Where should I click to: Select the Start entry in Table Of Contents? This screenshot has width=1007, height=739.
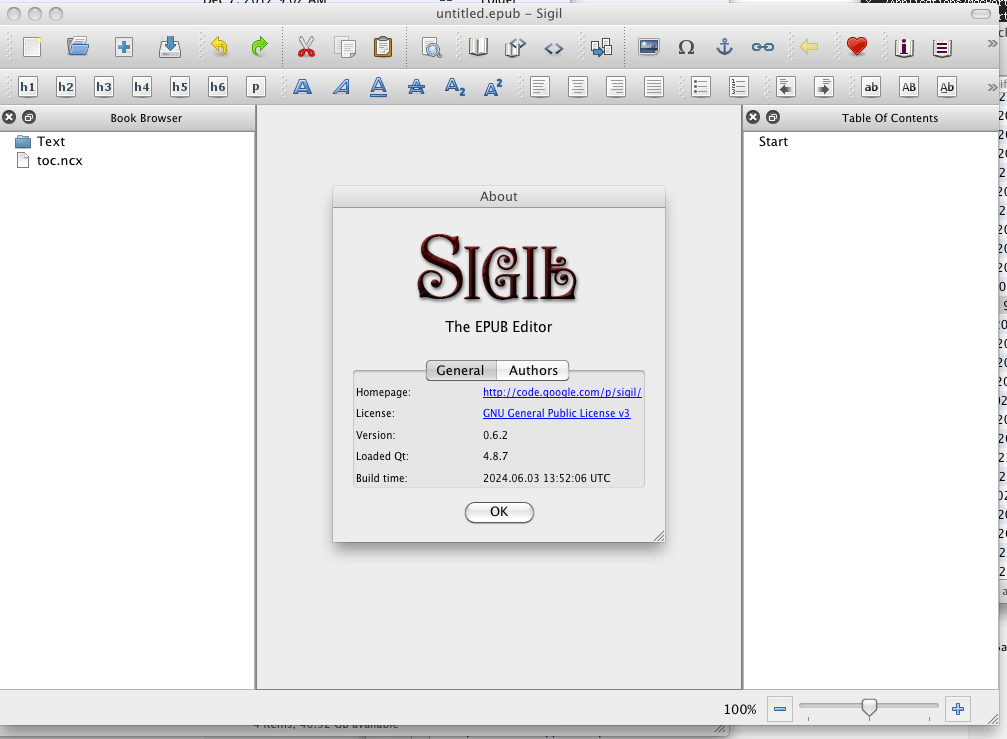tap(773, 142)
